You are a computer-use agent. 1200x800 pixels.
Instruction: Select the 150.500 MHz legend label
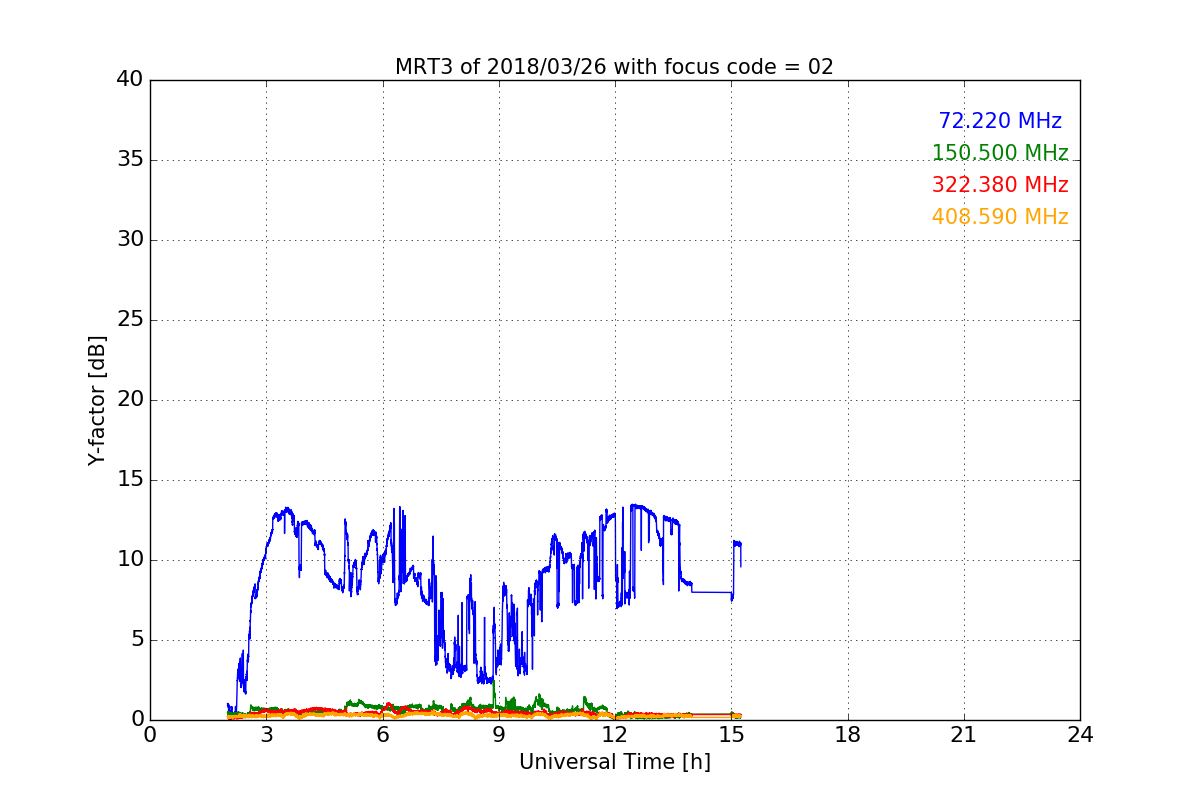1000,153
